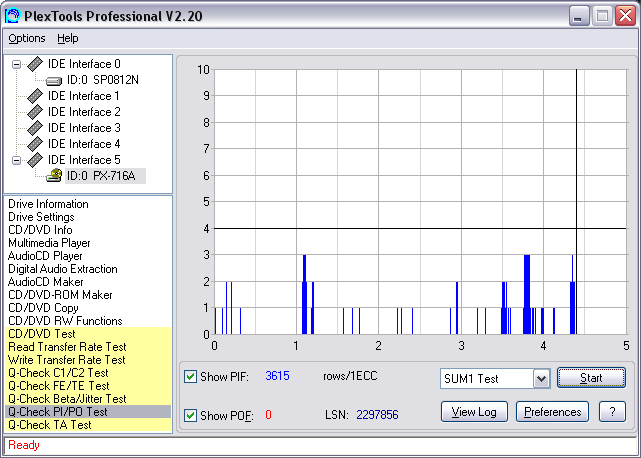The height and width of the screenshot is (458, 641).
Task: Open CD/DVD RW Functions entry
Action: [65, 321]
